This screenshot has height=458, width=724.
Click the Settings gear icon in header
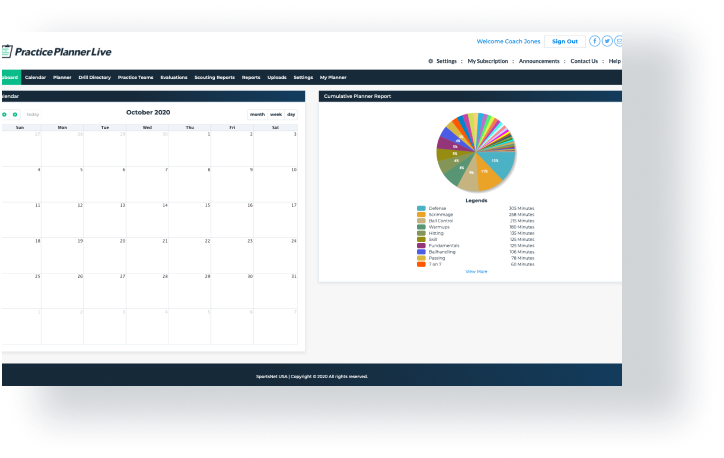click(x=431, y=61)
